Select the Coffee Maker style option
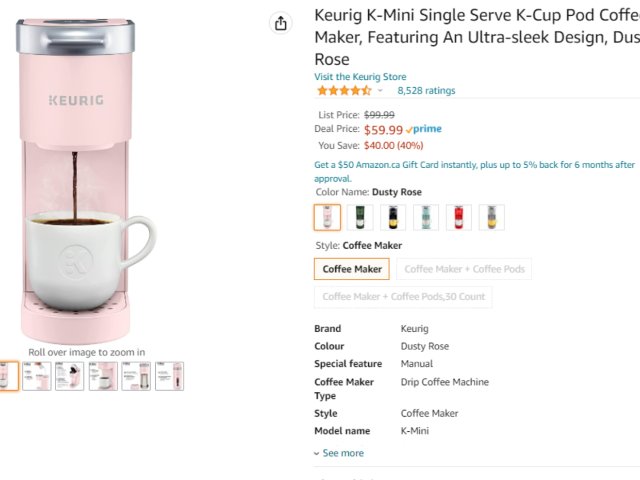This screenshot has height=480, width=640. coord(352,269)
